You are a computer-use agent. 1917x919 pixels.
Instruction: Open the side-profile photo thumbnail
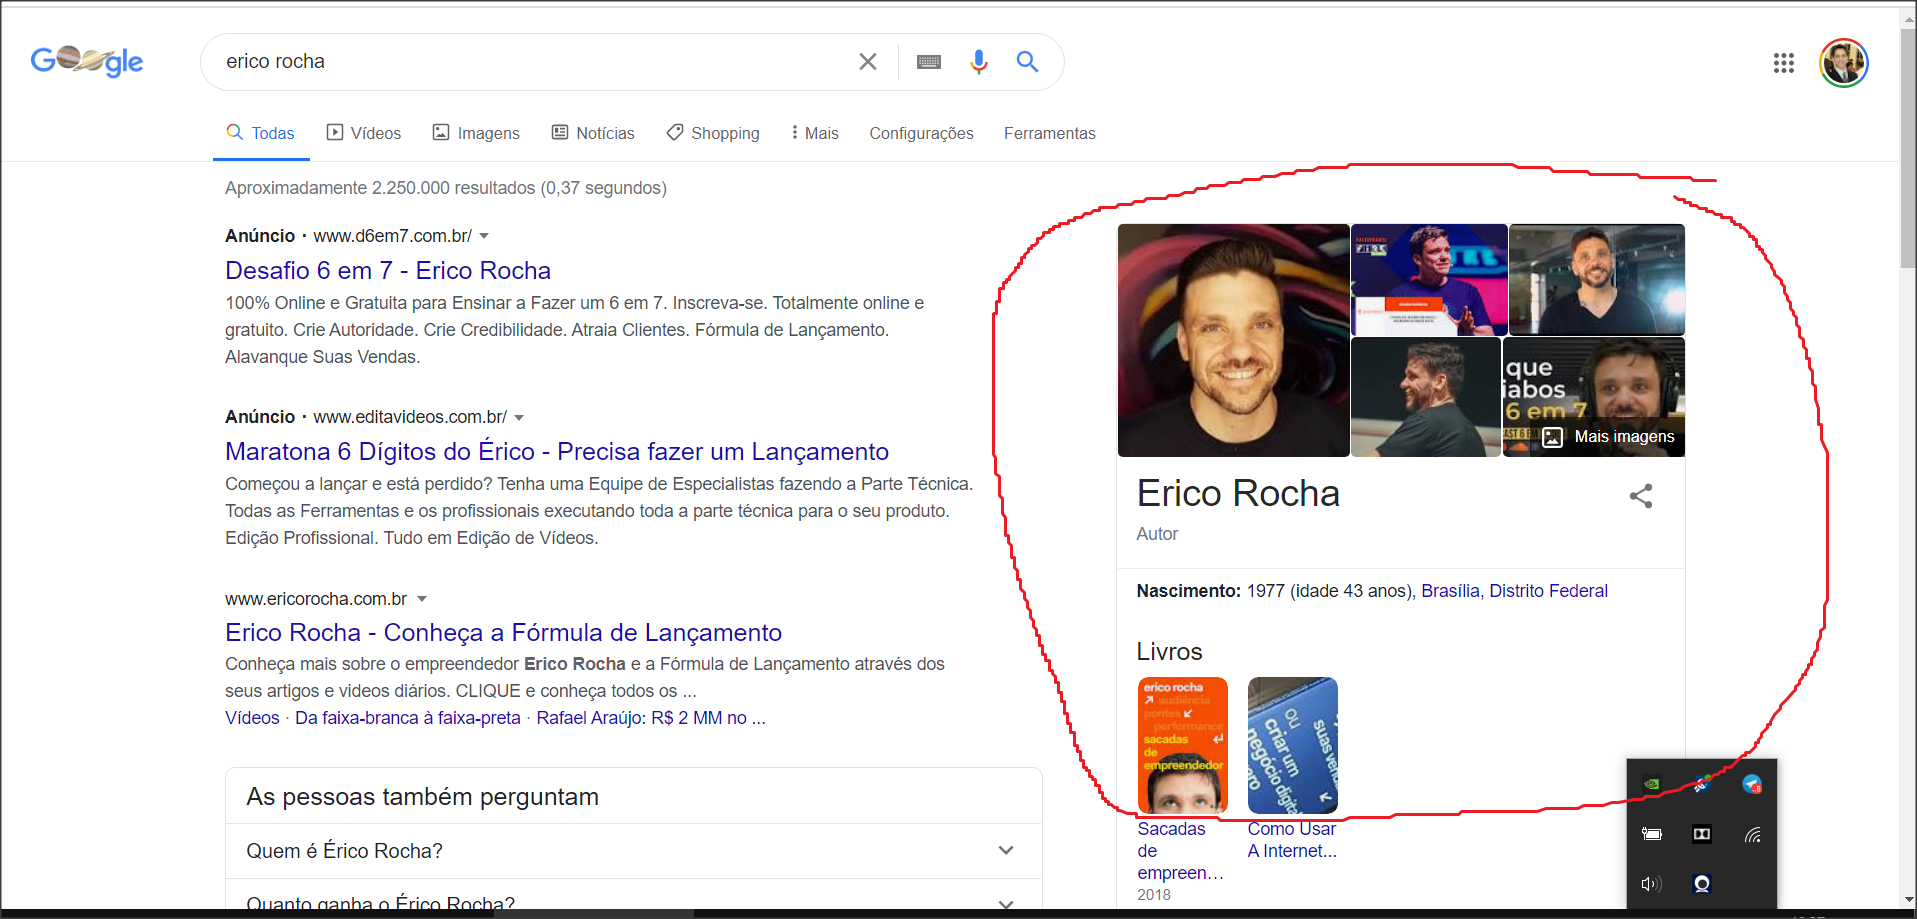click(x=1426, y=397)
